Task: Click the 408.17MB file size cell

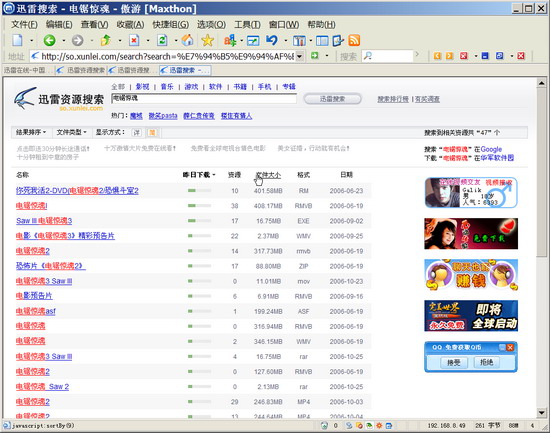Action: pyautogui.click(x=268, y=206)
